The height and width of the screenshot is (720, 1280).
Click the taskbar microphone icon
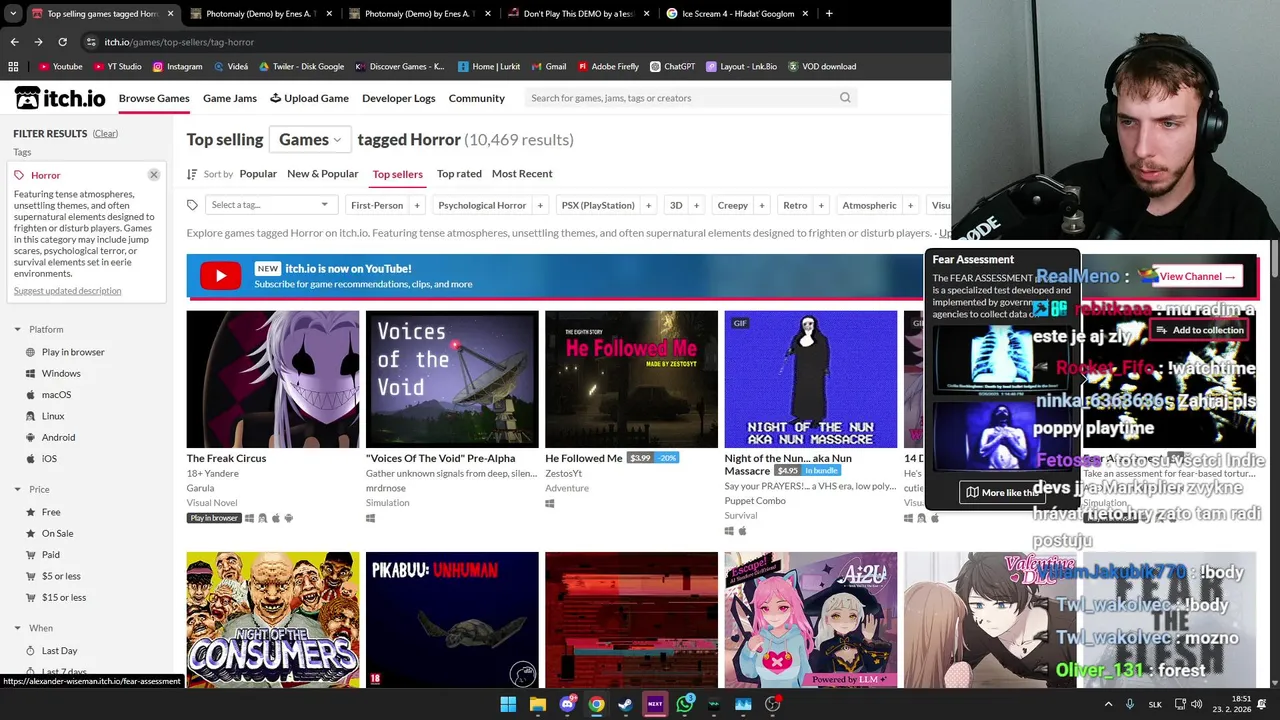(1130, 704)
